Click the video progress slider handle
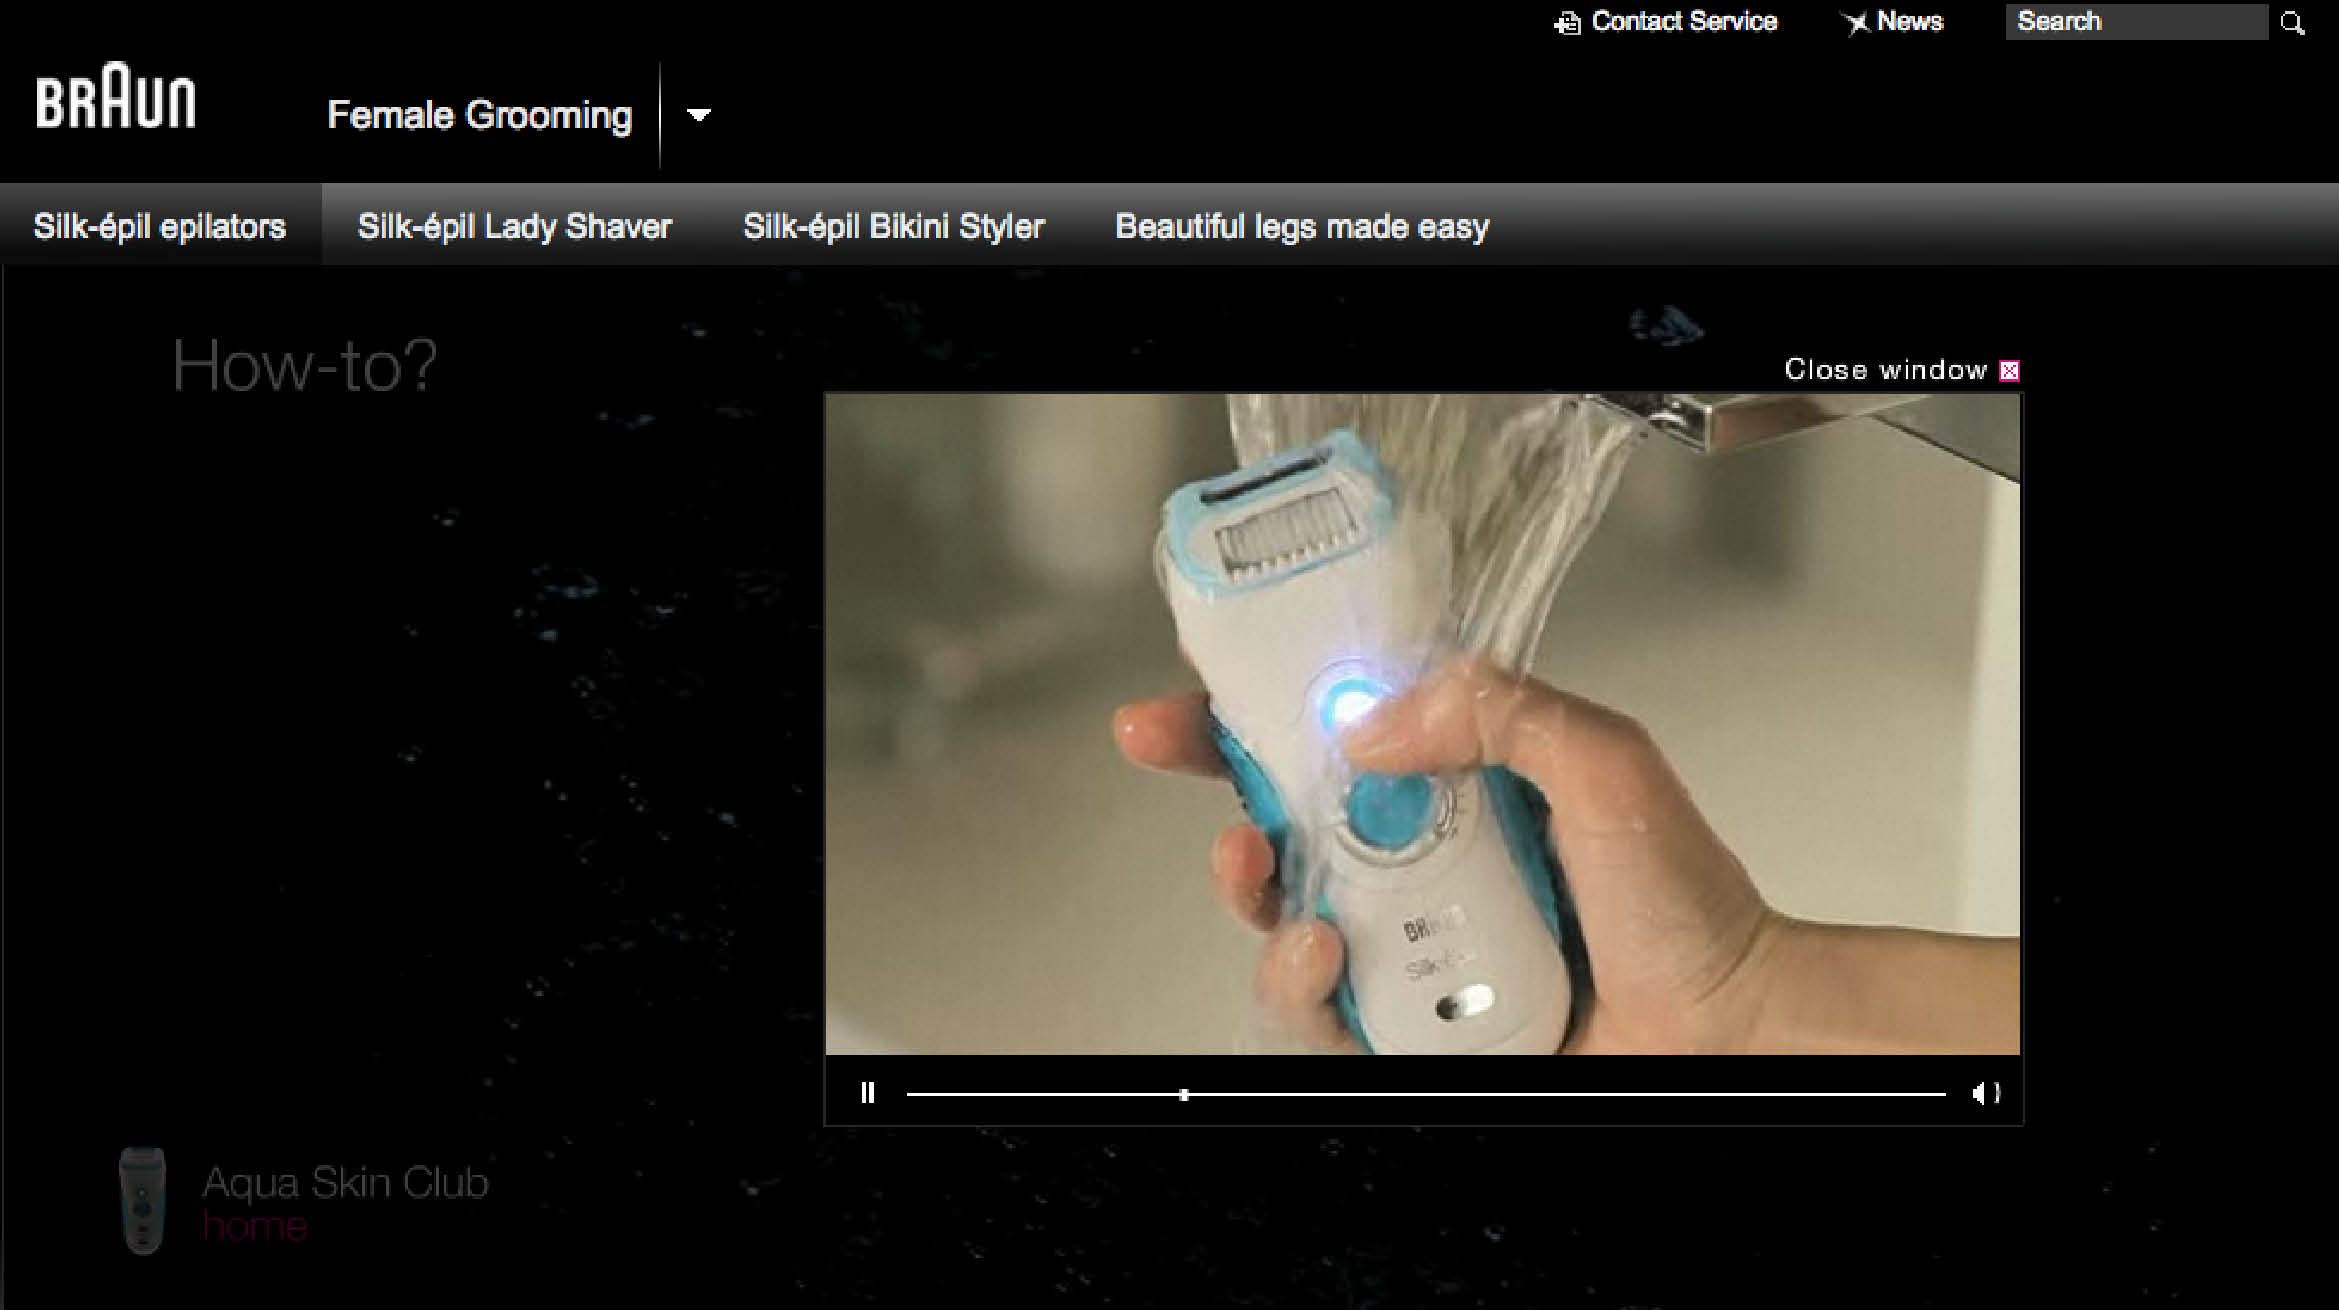This screenshot has height=1310, width=2339. [x=1184, y=1095]
